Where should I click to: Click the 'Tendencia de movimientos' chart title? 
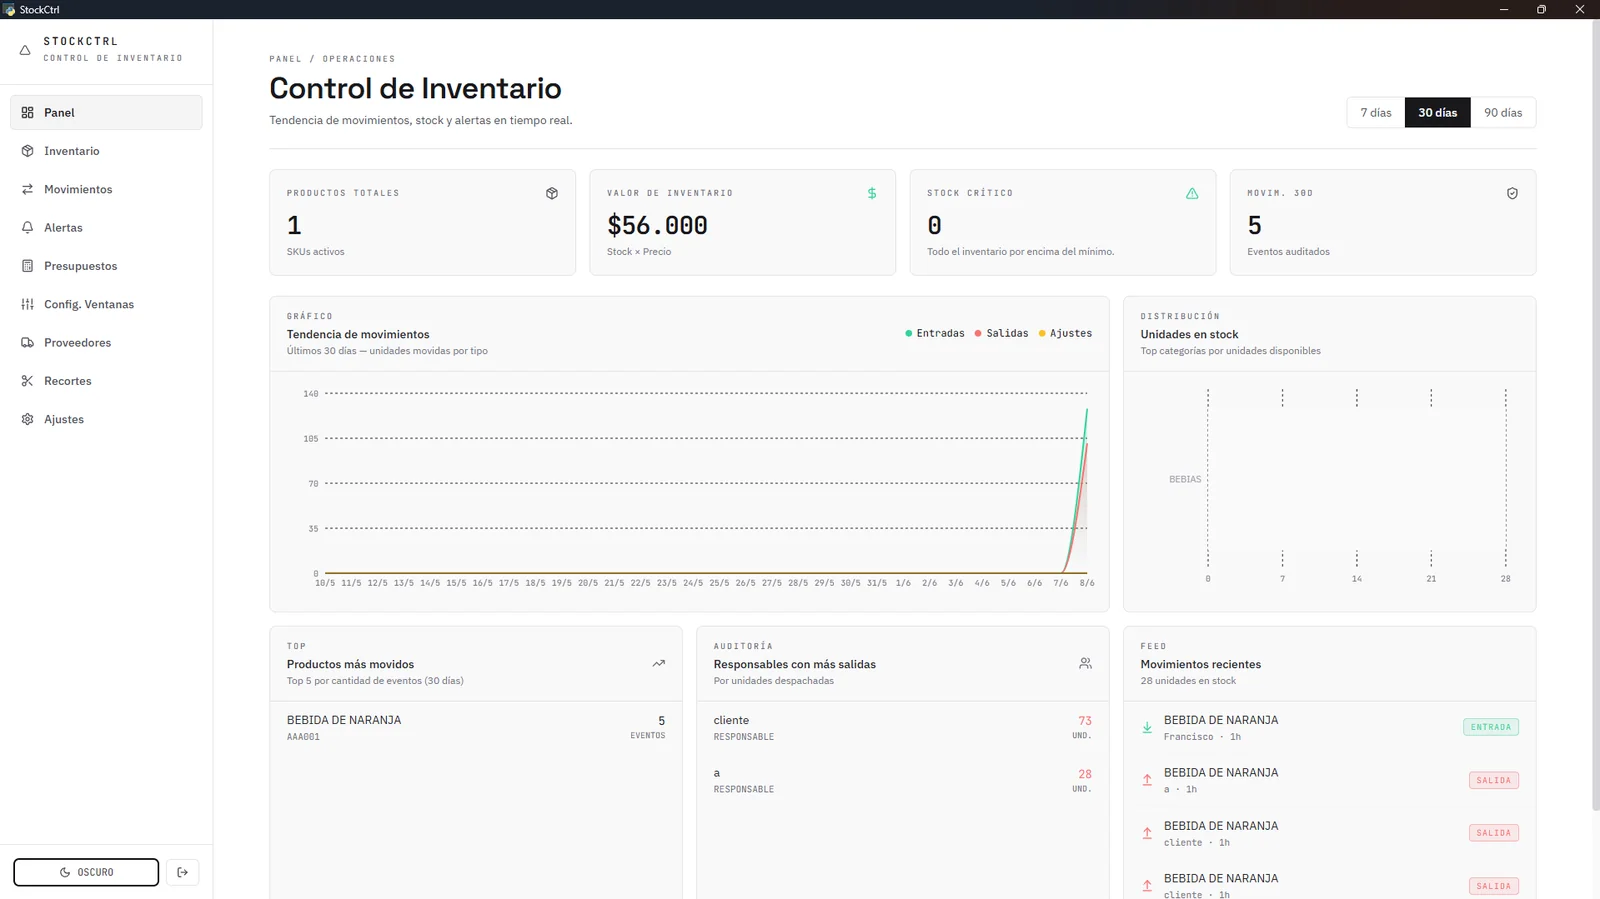pos(358,334)
